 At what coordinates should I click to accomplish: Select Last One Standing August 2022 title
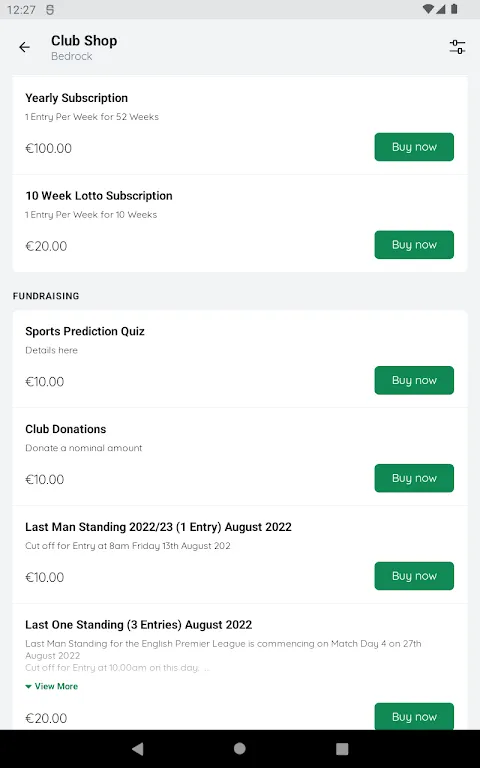139,625
